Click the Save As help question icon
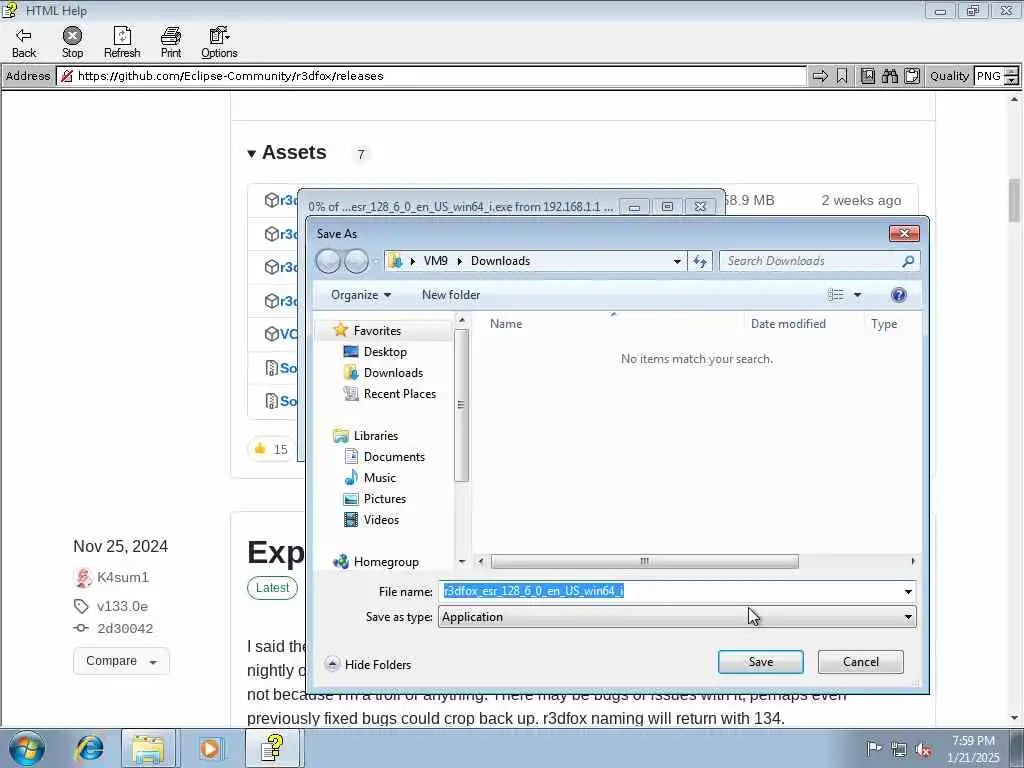The image size is (1024, 768). pyautogui.click(x=899, y=295)
